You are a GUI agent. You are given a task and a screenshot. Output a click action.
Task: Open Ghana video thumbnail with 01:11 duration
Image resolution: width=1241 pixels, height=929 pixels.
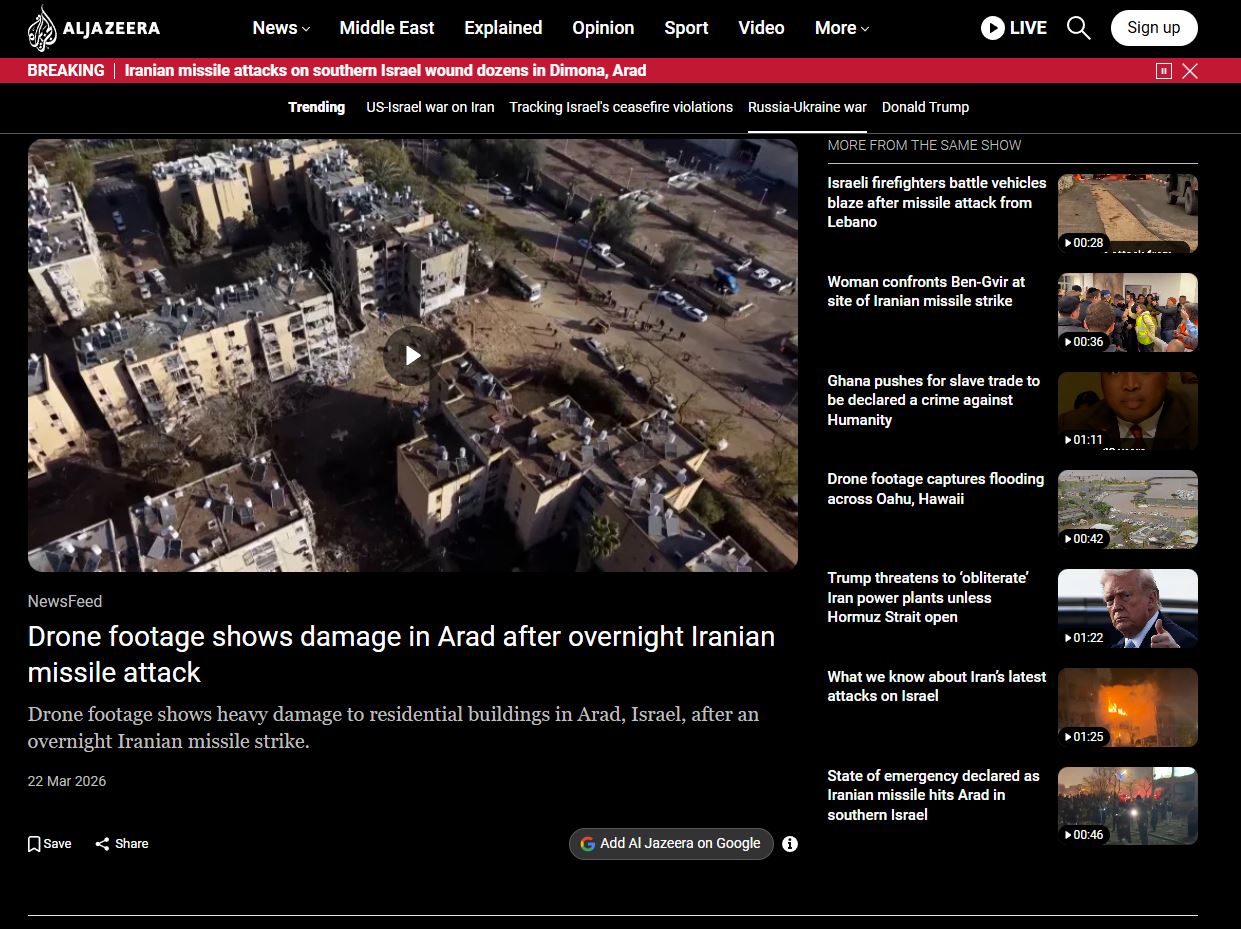coord(1127,411)
